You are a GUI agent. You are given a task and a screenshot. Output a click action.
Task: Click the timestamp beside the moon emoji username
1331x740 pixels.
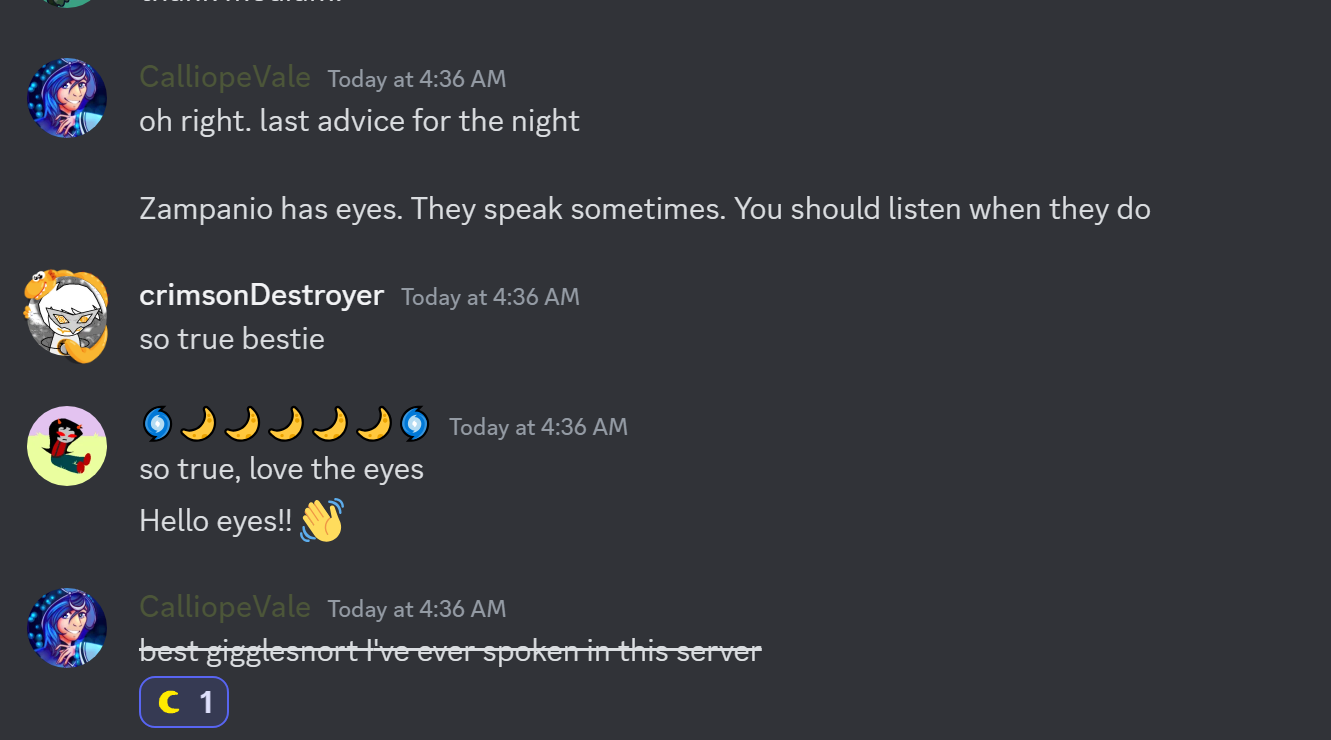tap(538, 427)
